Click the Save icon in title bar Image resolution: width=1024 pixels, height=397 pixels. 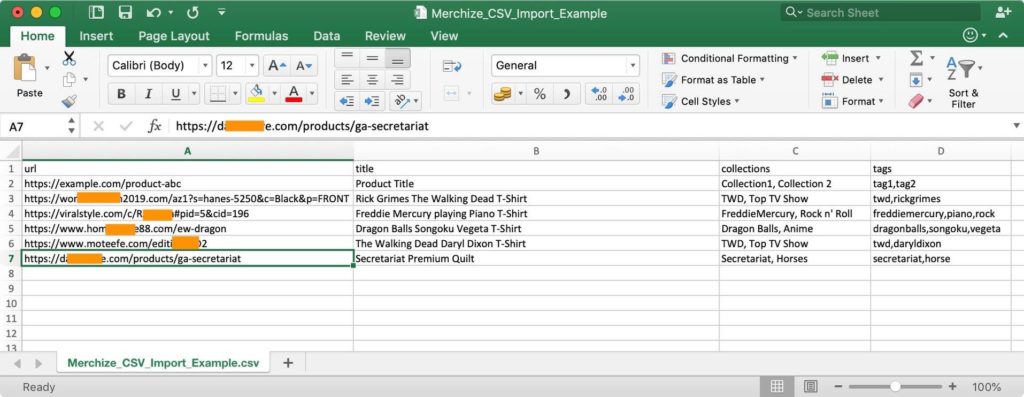pyautogui.click(x=125, y=12)
